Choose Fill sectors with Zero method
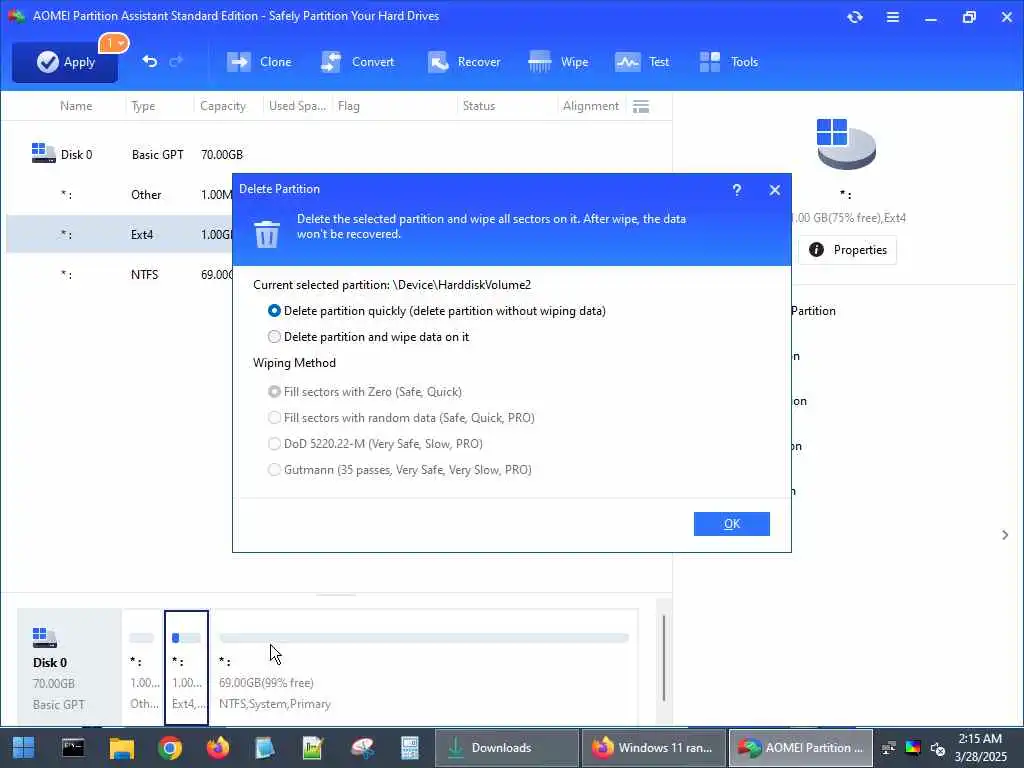The height and width of the screenshot is (768, 1024). (x=365, y=392)
